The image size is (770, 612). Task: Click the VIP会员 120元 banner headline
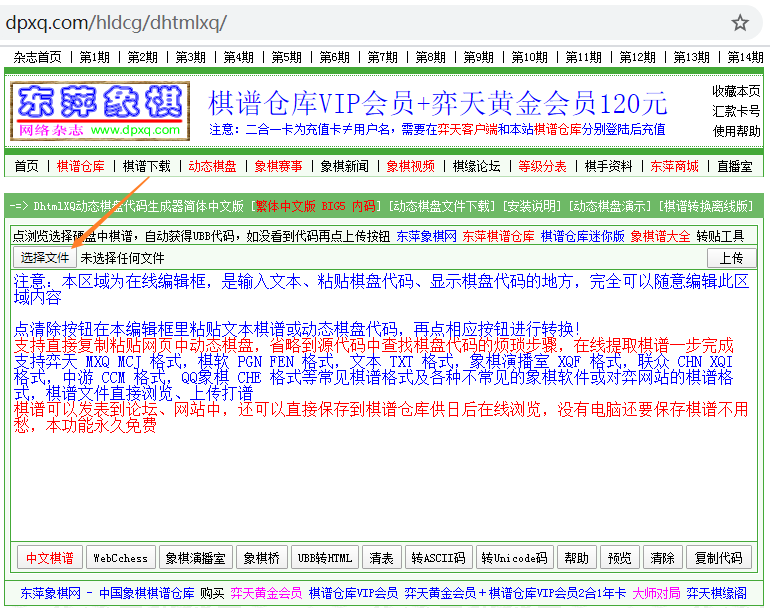tap(438, 103)
